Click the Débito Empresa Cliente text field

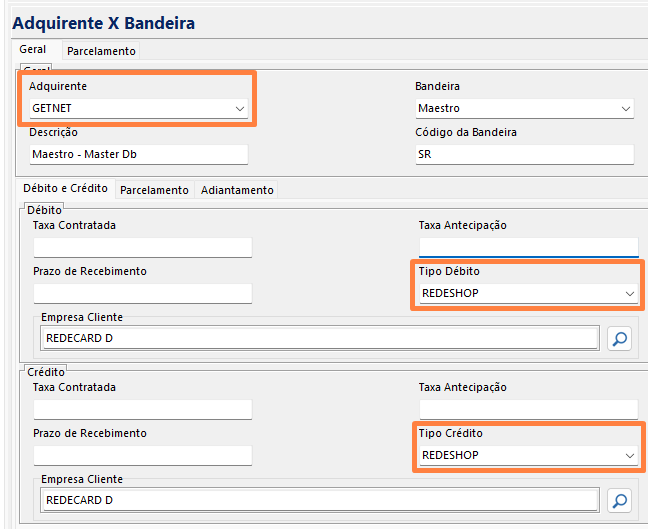(x=320, y=339)
